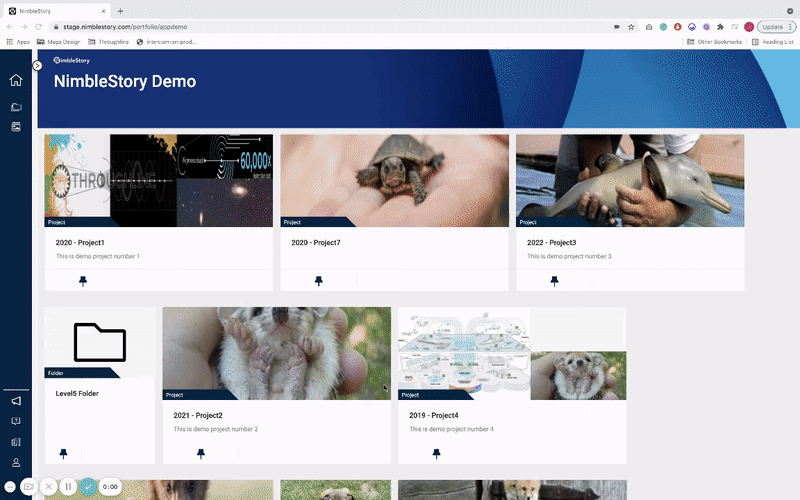Go to Home in the sidebar

(16, 81)
